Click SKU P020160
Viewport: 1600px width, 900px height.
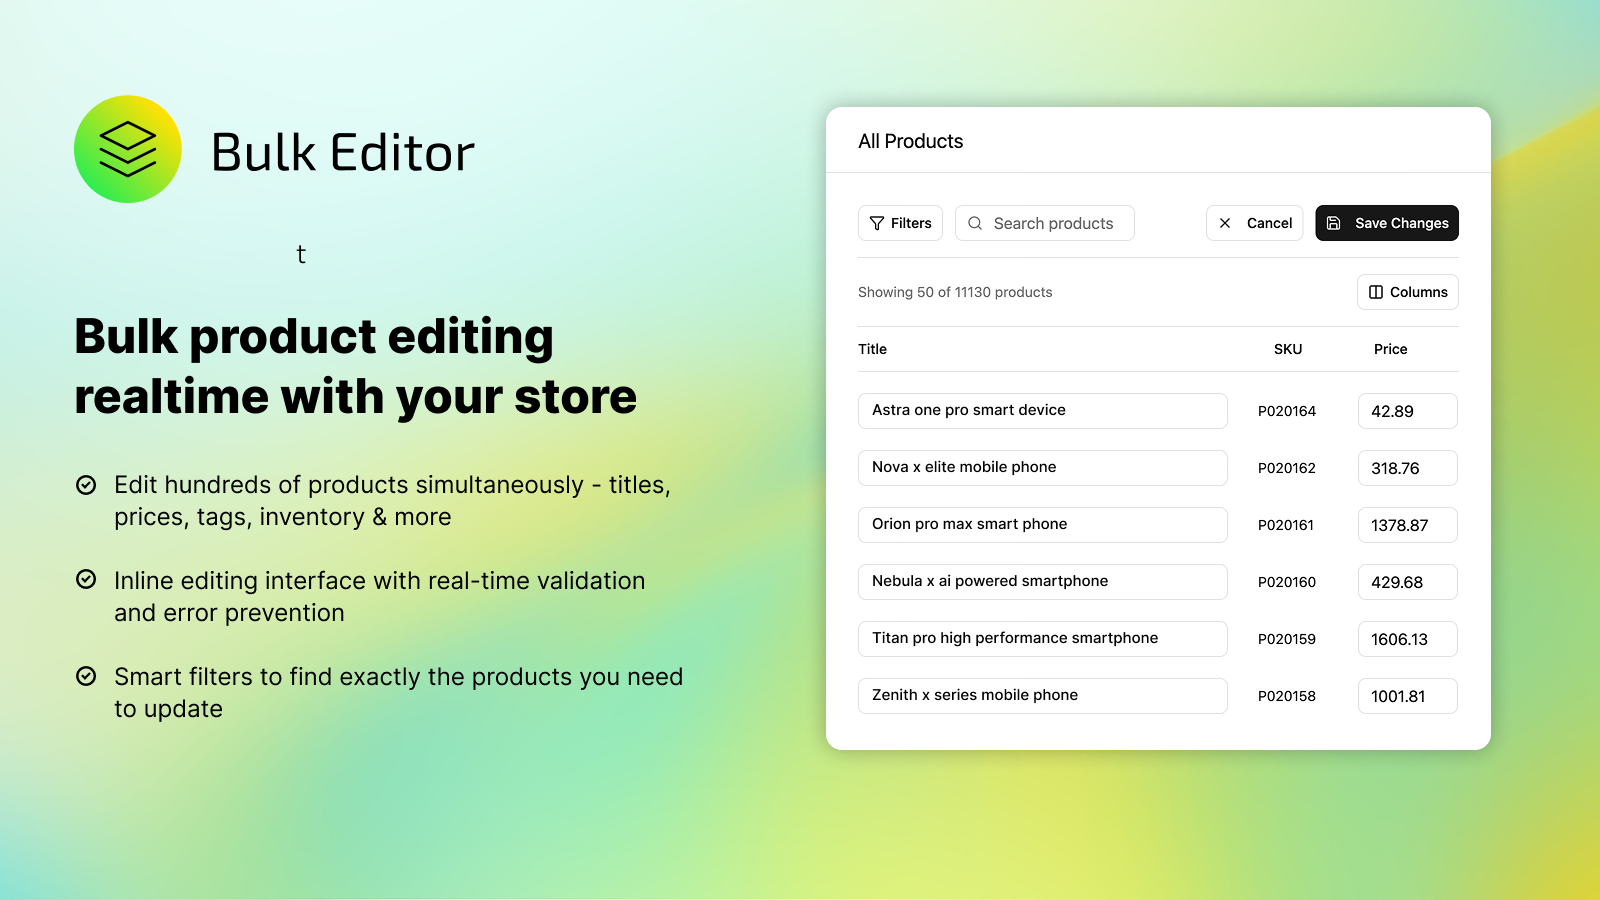(1287, 582)
